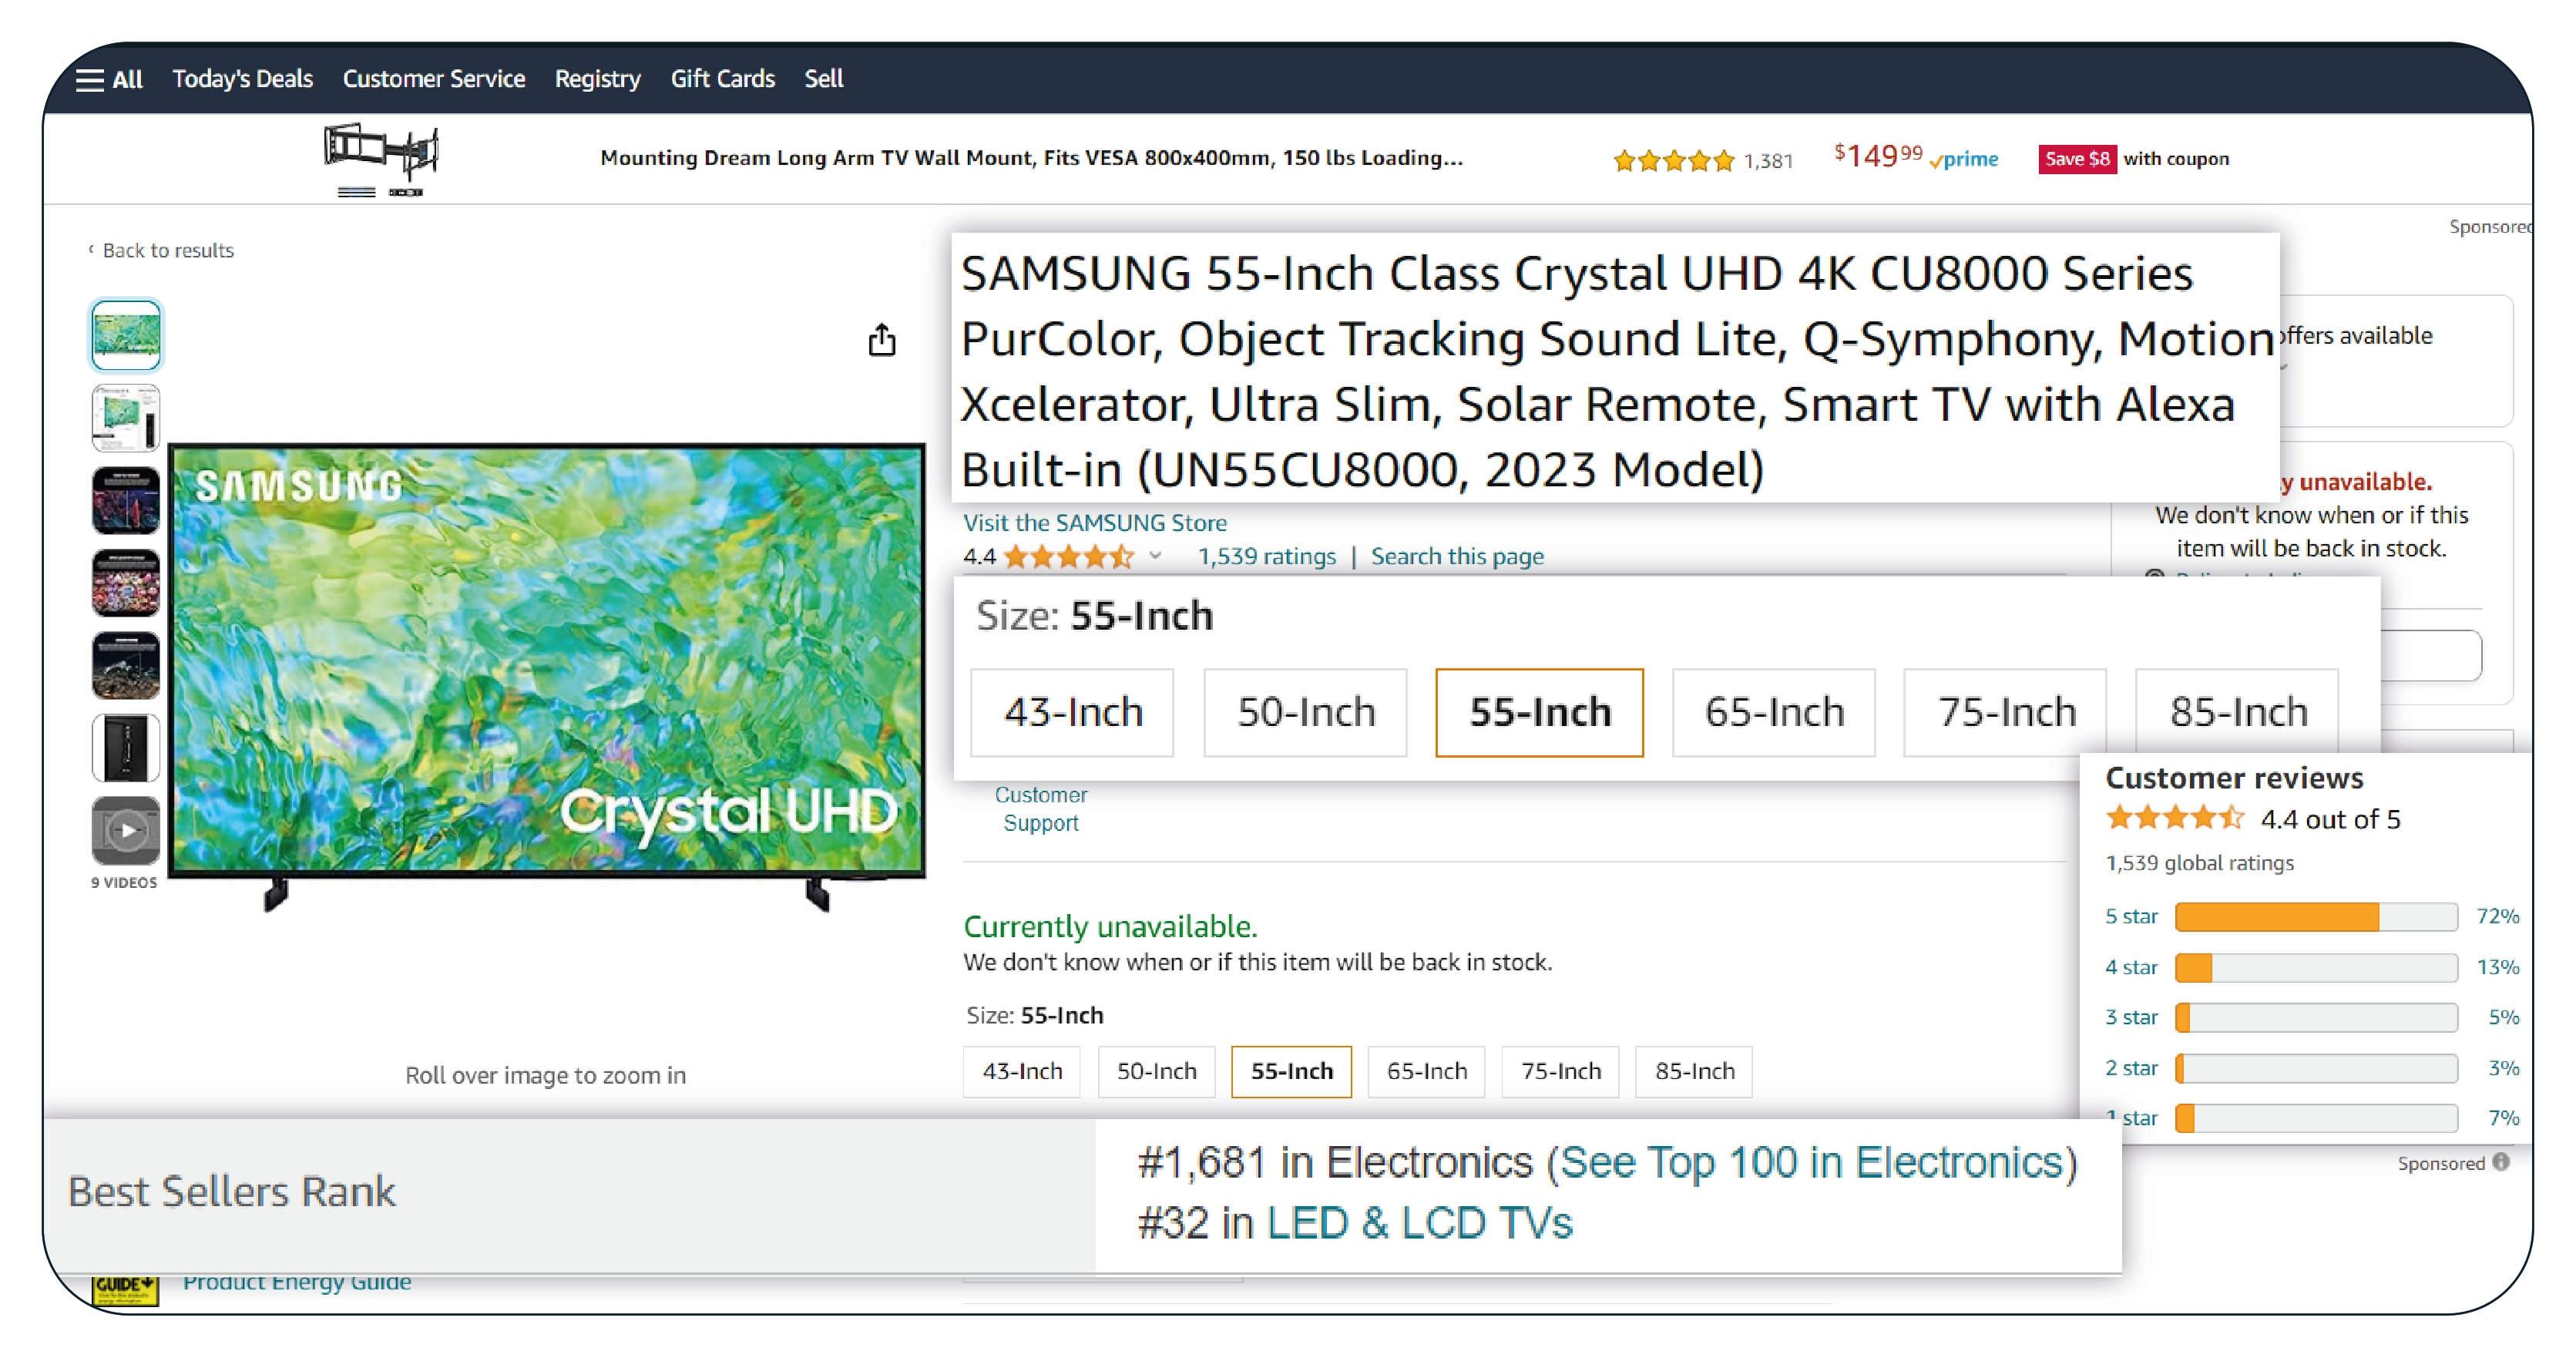Expand the rating breakdown chevron
This screenshot has height=1358, width=2576.
1155,556
